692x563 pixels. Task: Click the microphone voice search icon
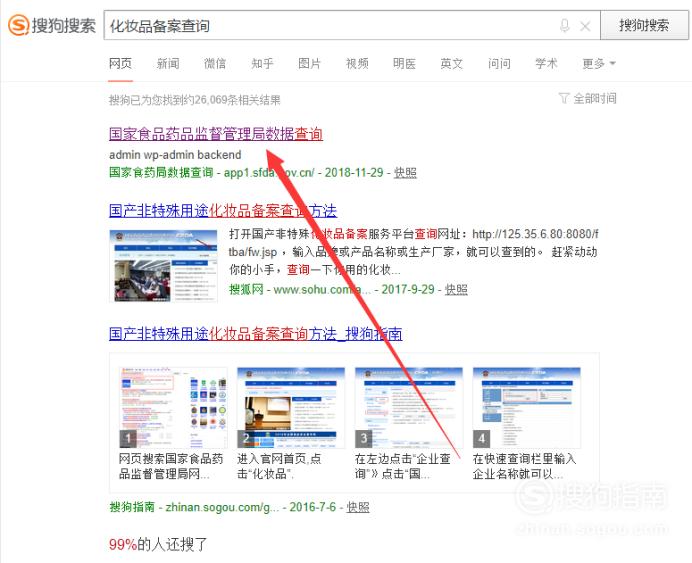[x=564, y=26]
